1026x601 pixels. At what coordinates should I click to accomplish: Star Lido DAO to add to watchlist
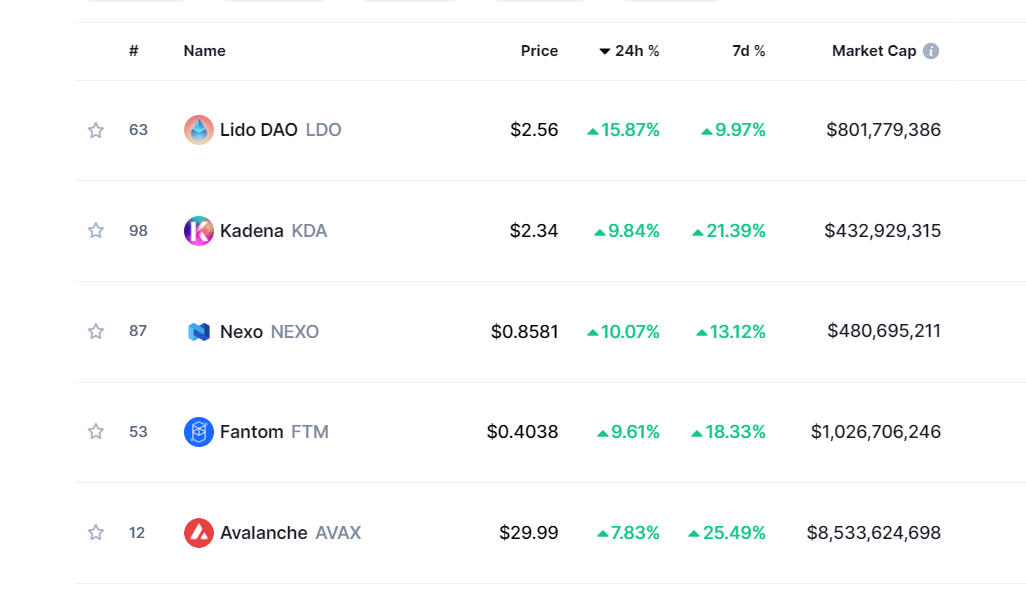click(x=96, y=130)
